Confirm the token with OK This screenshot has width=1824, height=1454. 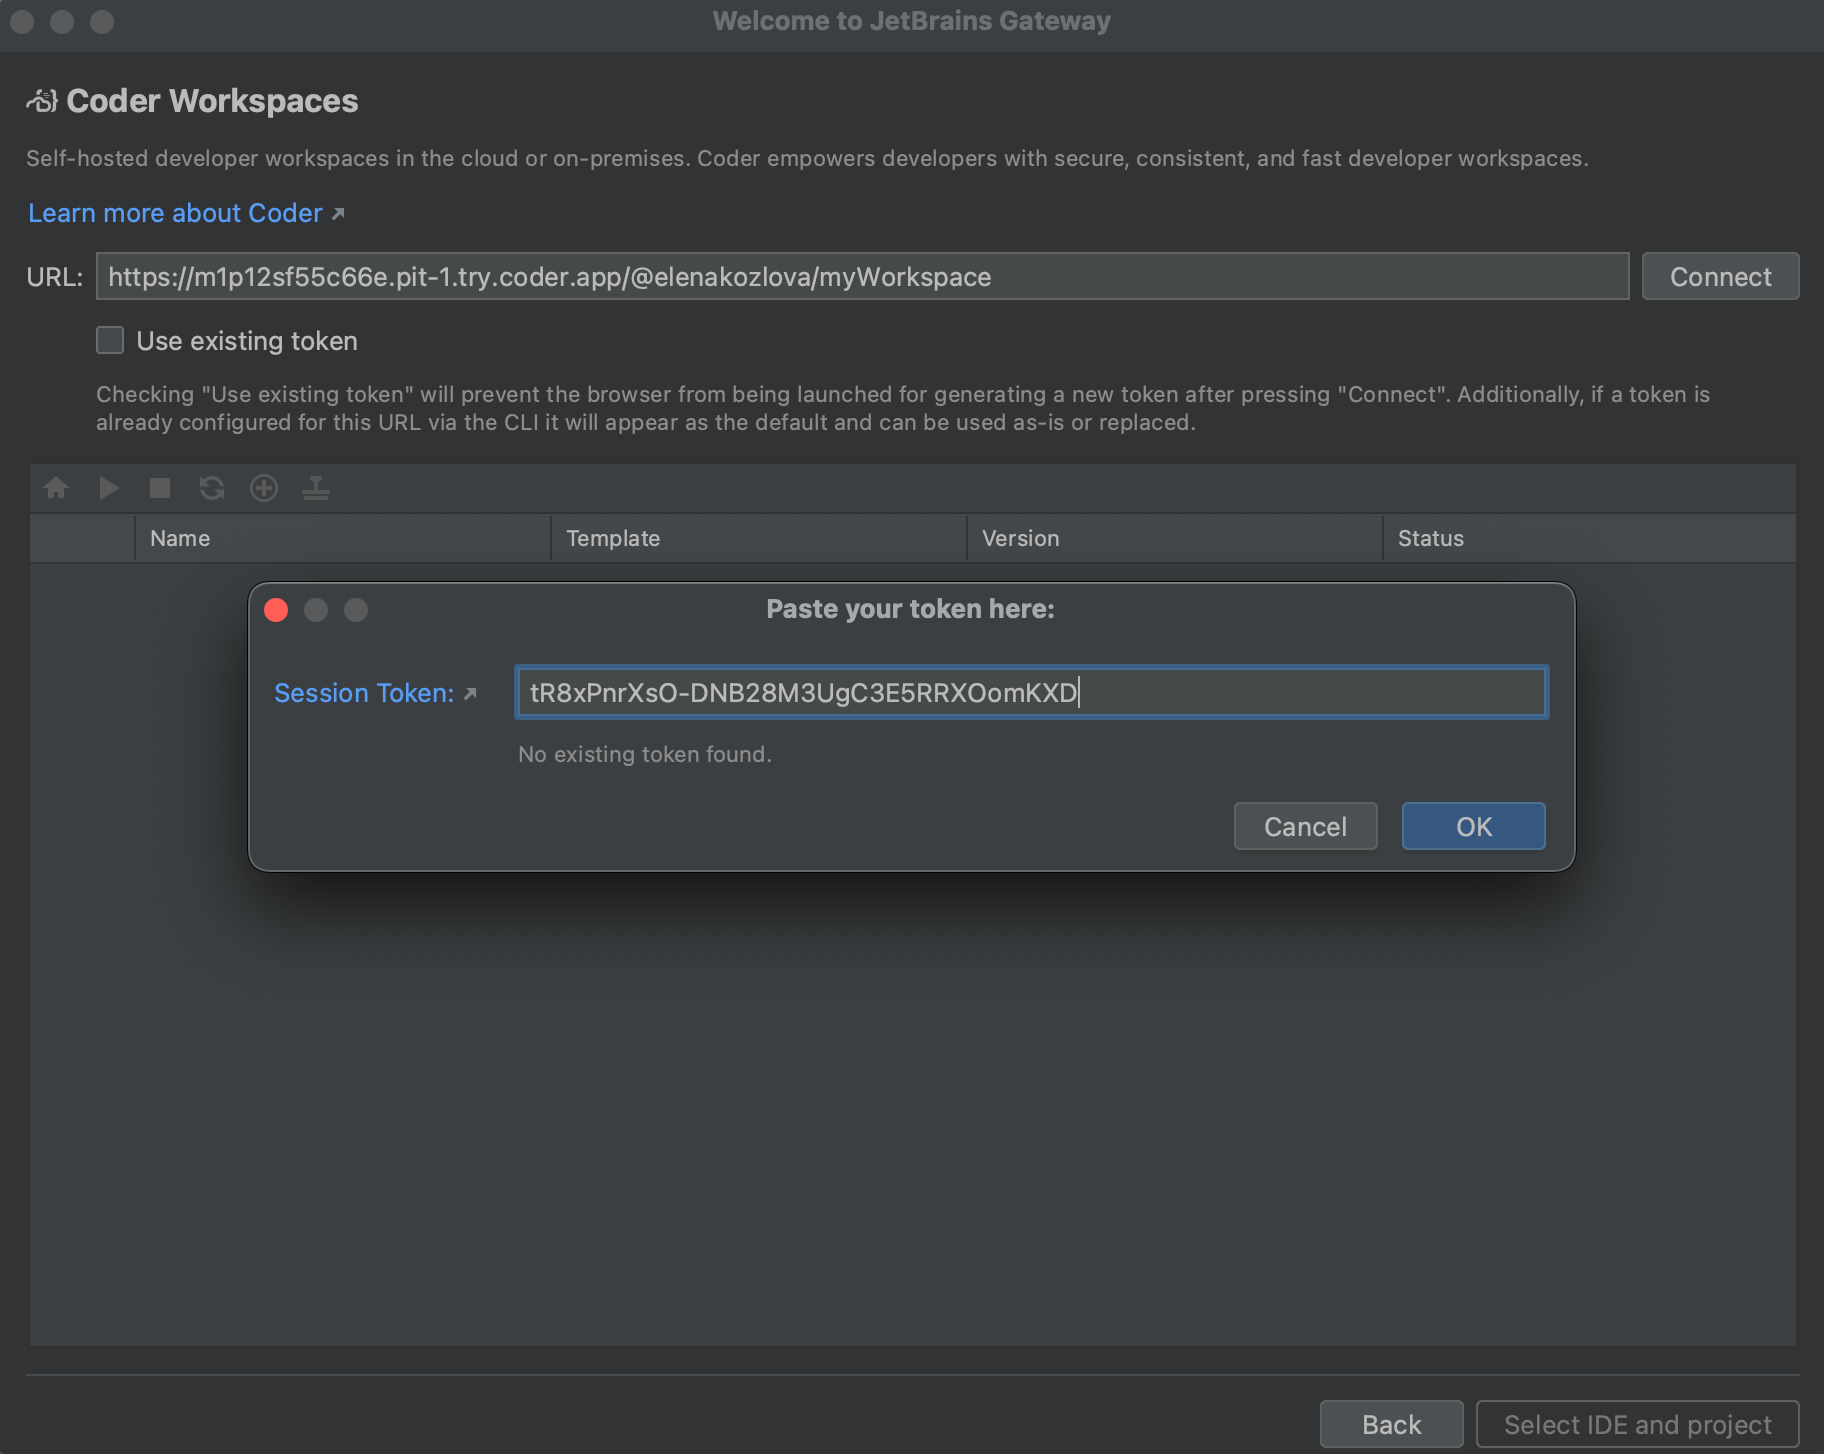click(1473, 826)
